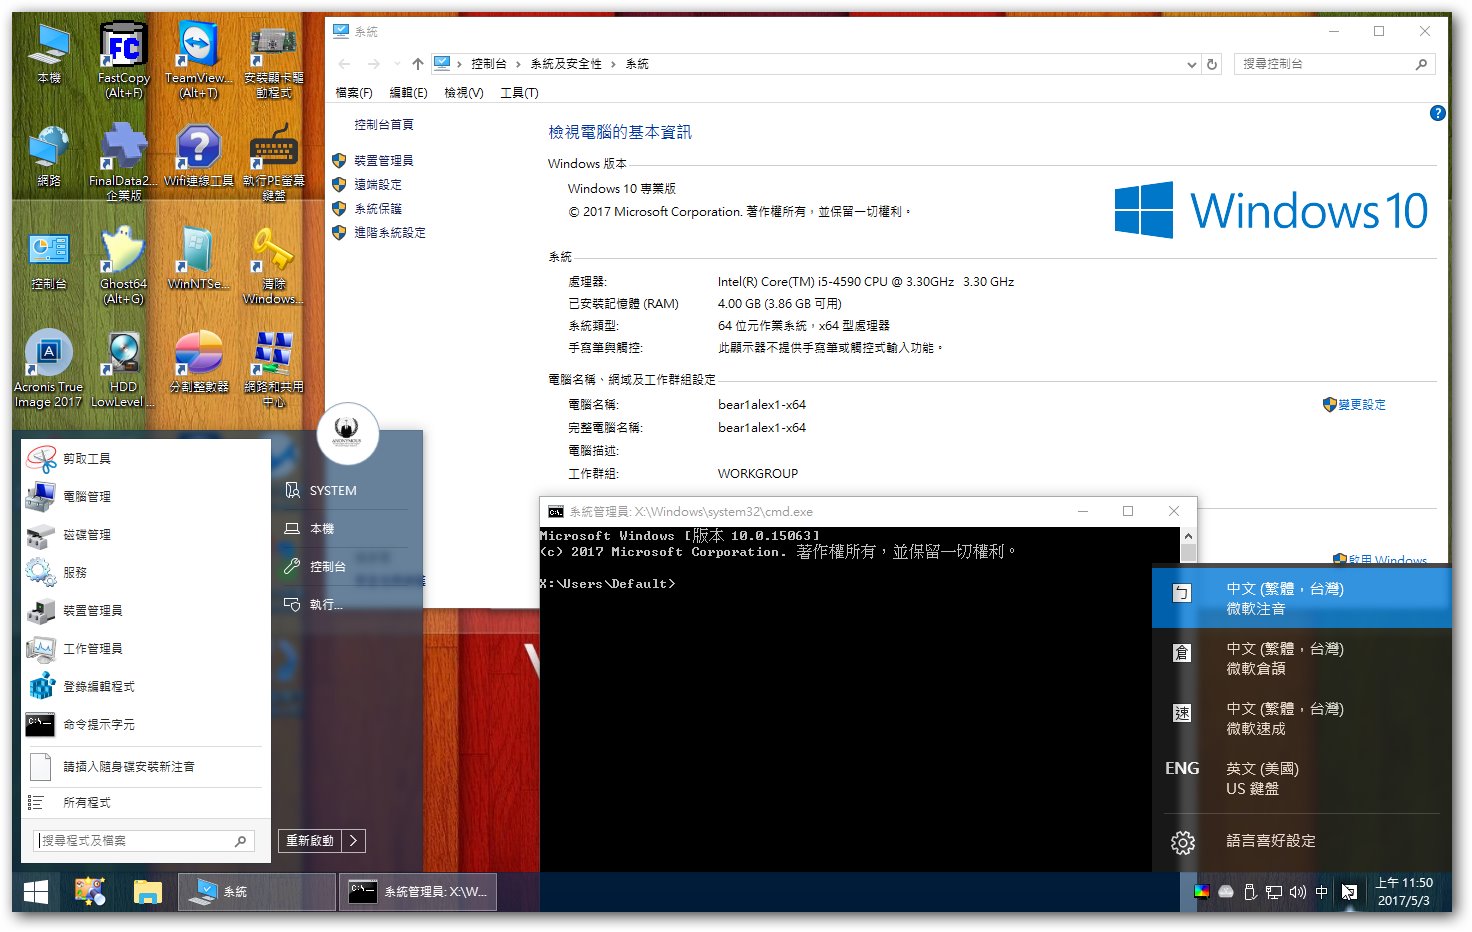The image size is (1472, 932).
Task: Click the 變更設定 link
Action: tap(1362, 405)
